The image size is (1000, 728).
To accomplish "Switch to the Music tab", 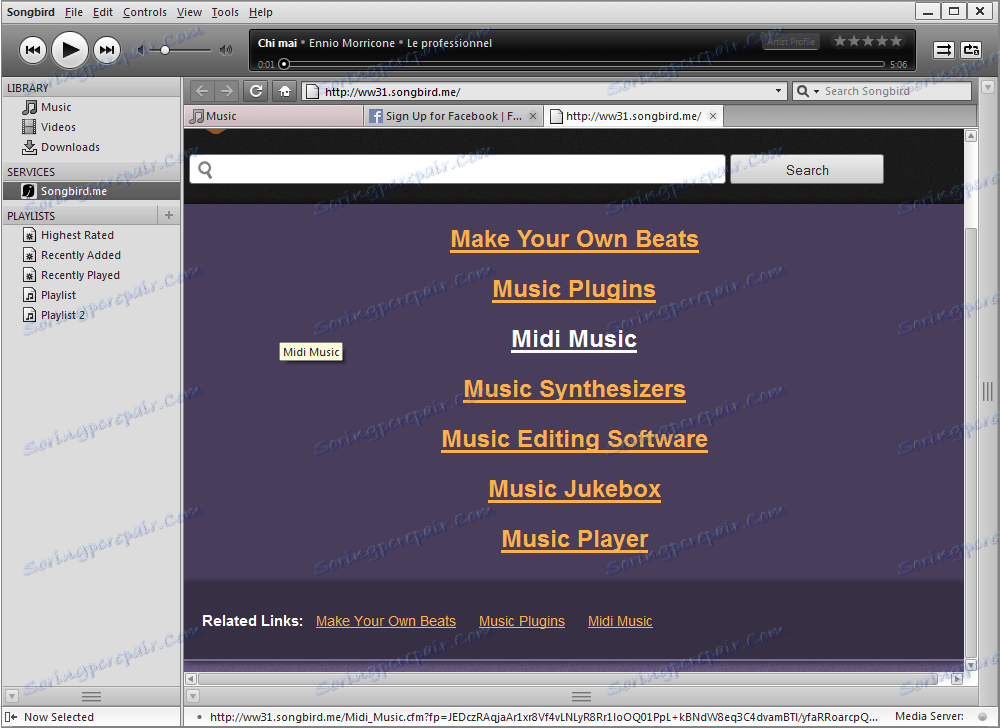I will point(274,116).
